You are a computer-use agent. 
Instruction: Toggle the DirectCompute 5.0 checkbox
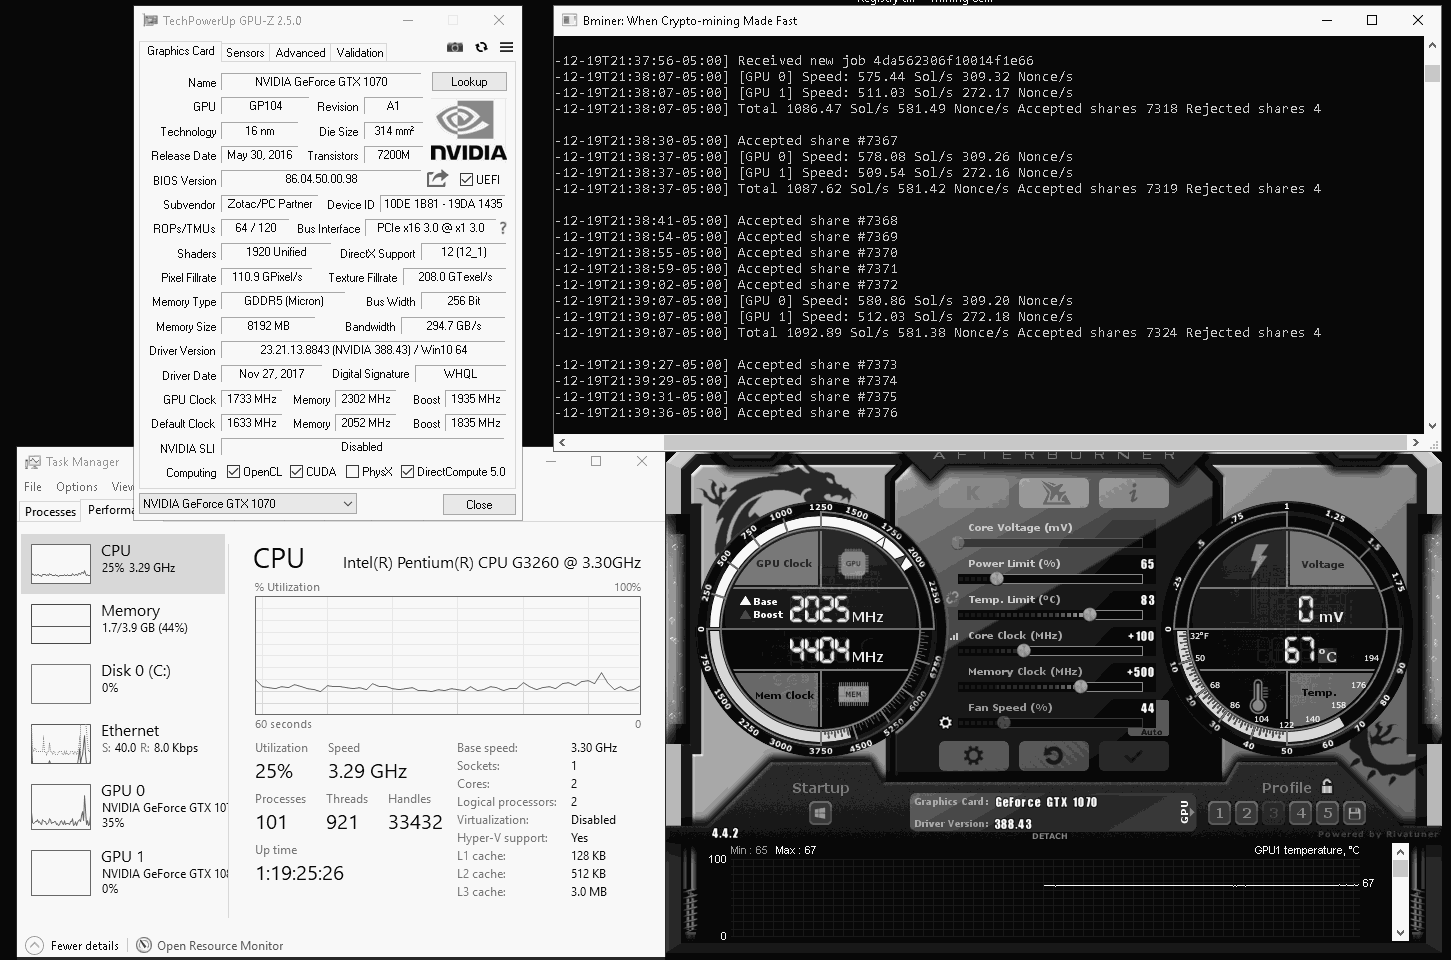click(x=407, y=472)
